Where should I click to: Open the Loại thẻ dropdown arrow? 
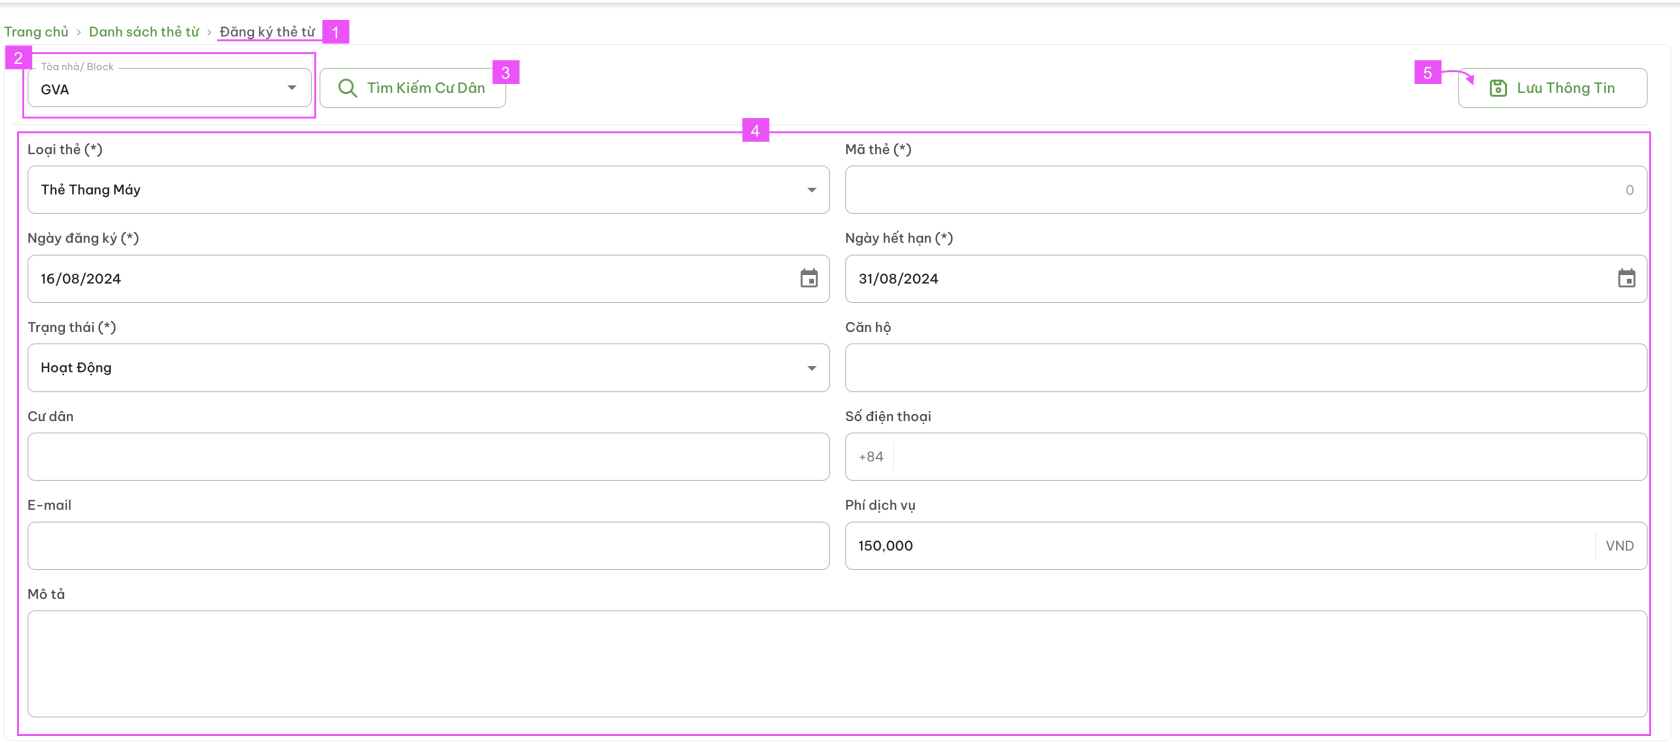[812, 190]
